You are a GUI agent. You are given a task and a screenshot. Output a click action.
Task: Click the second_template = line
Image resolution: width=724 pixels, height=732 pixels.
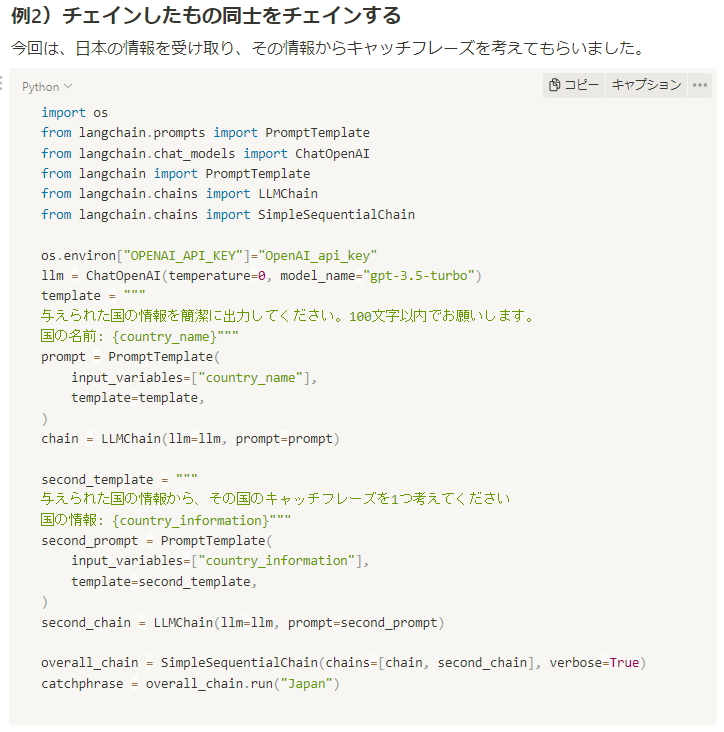click(x=119, y=479)
